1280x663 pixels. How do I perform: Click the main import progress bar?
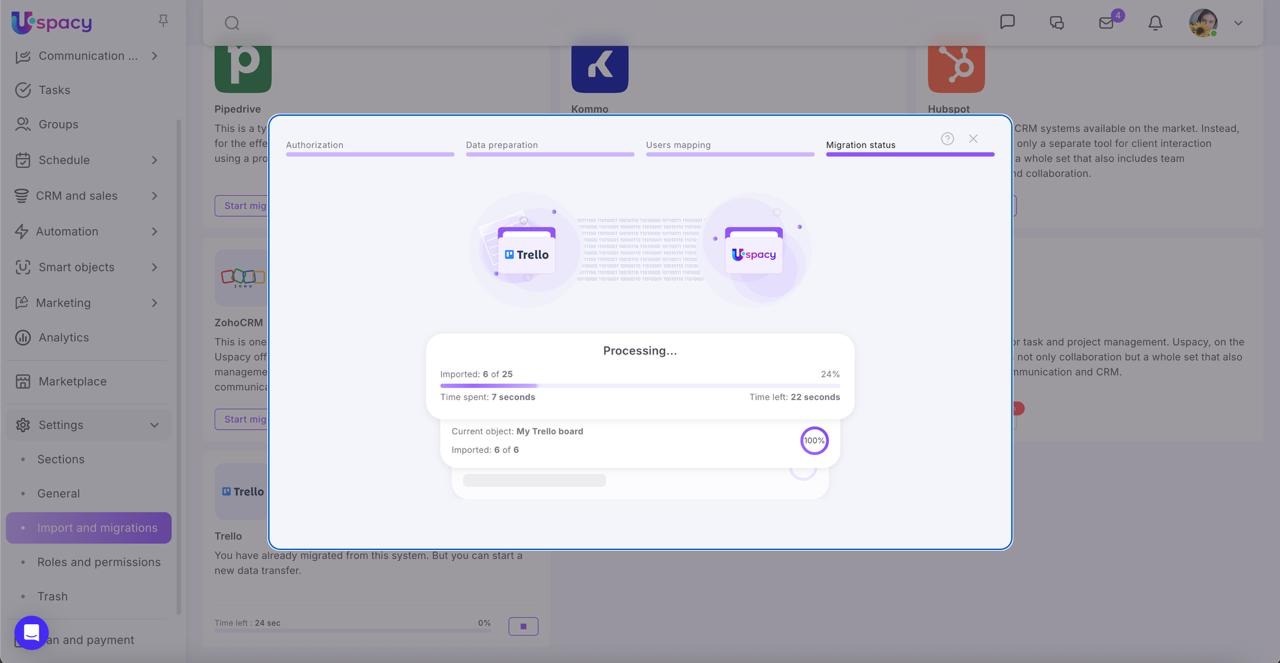pyautogui.click(x=640, y=385)
